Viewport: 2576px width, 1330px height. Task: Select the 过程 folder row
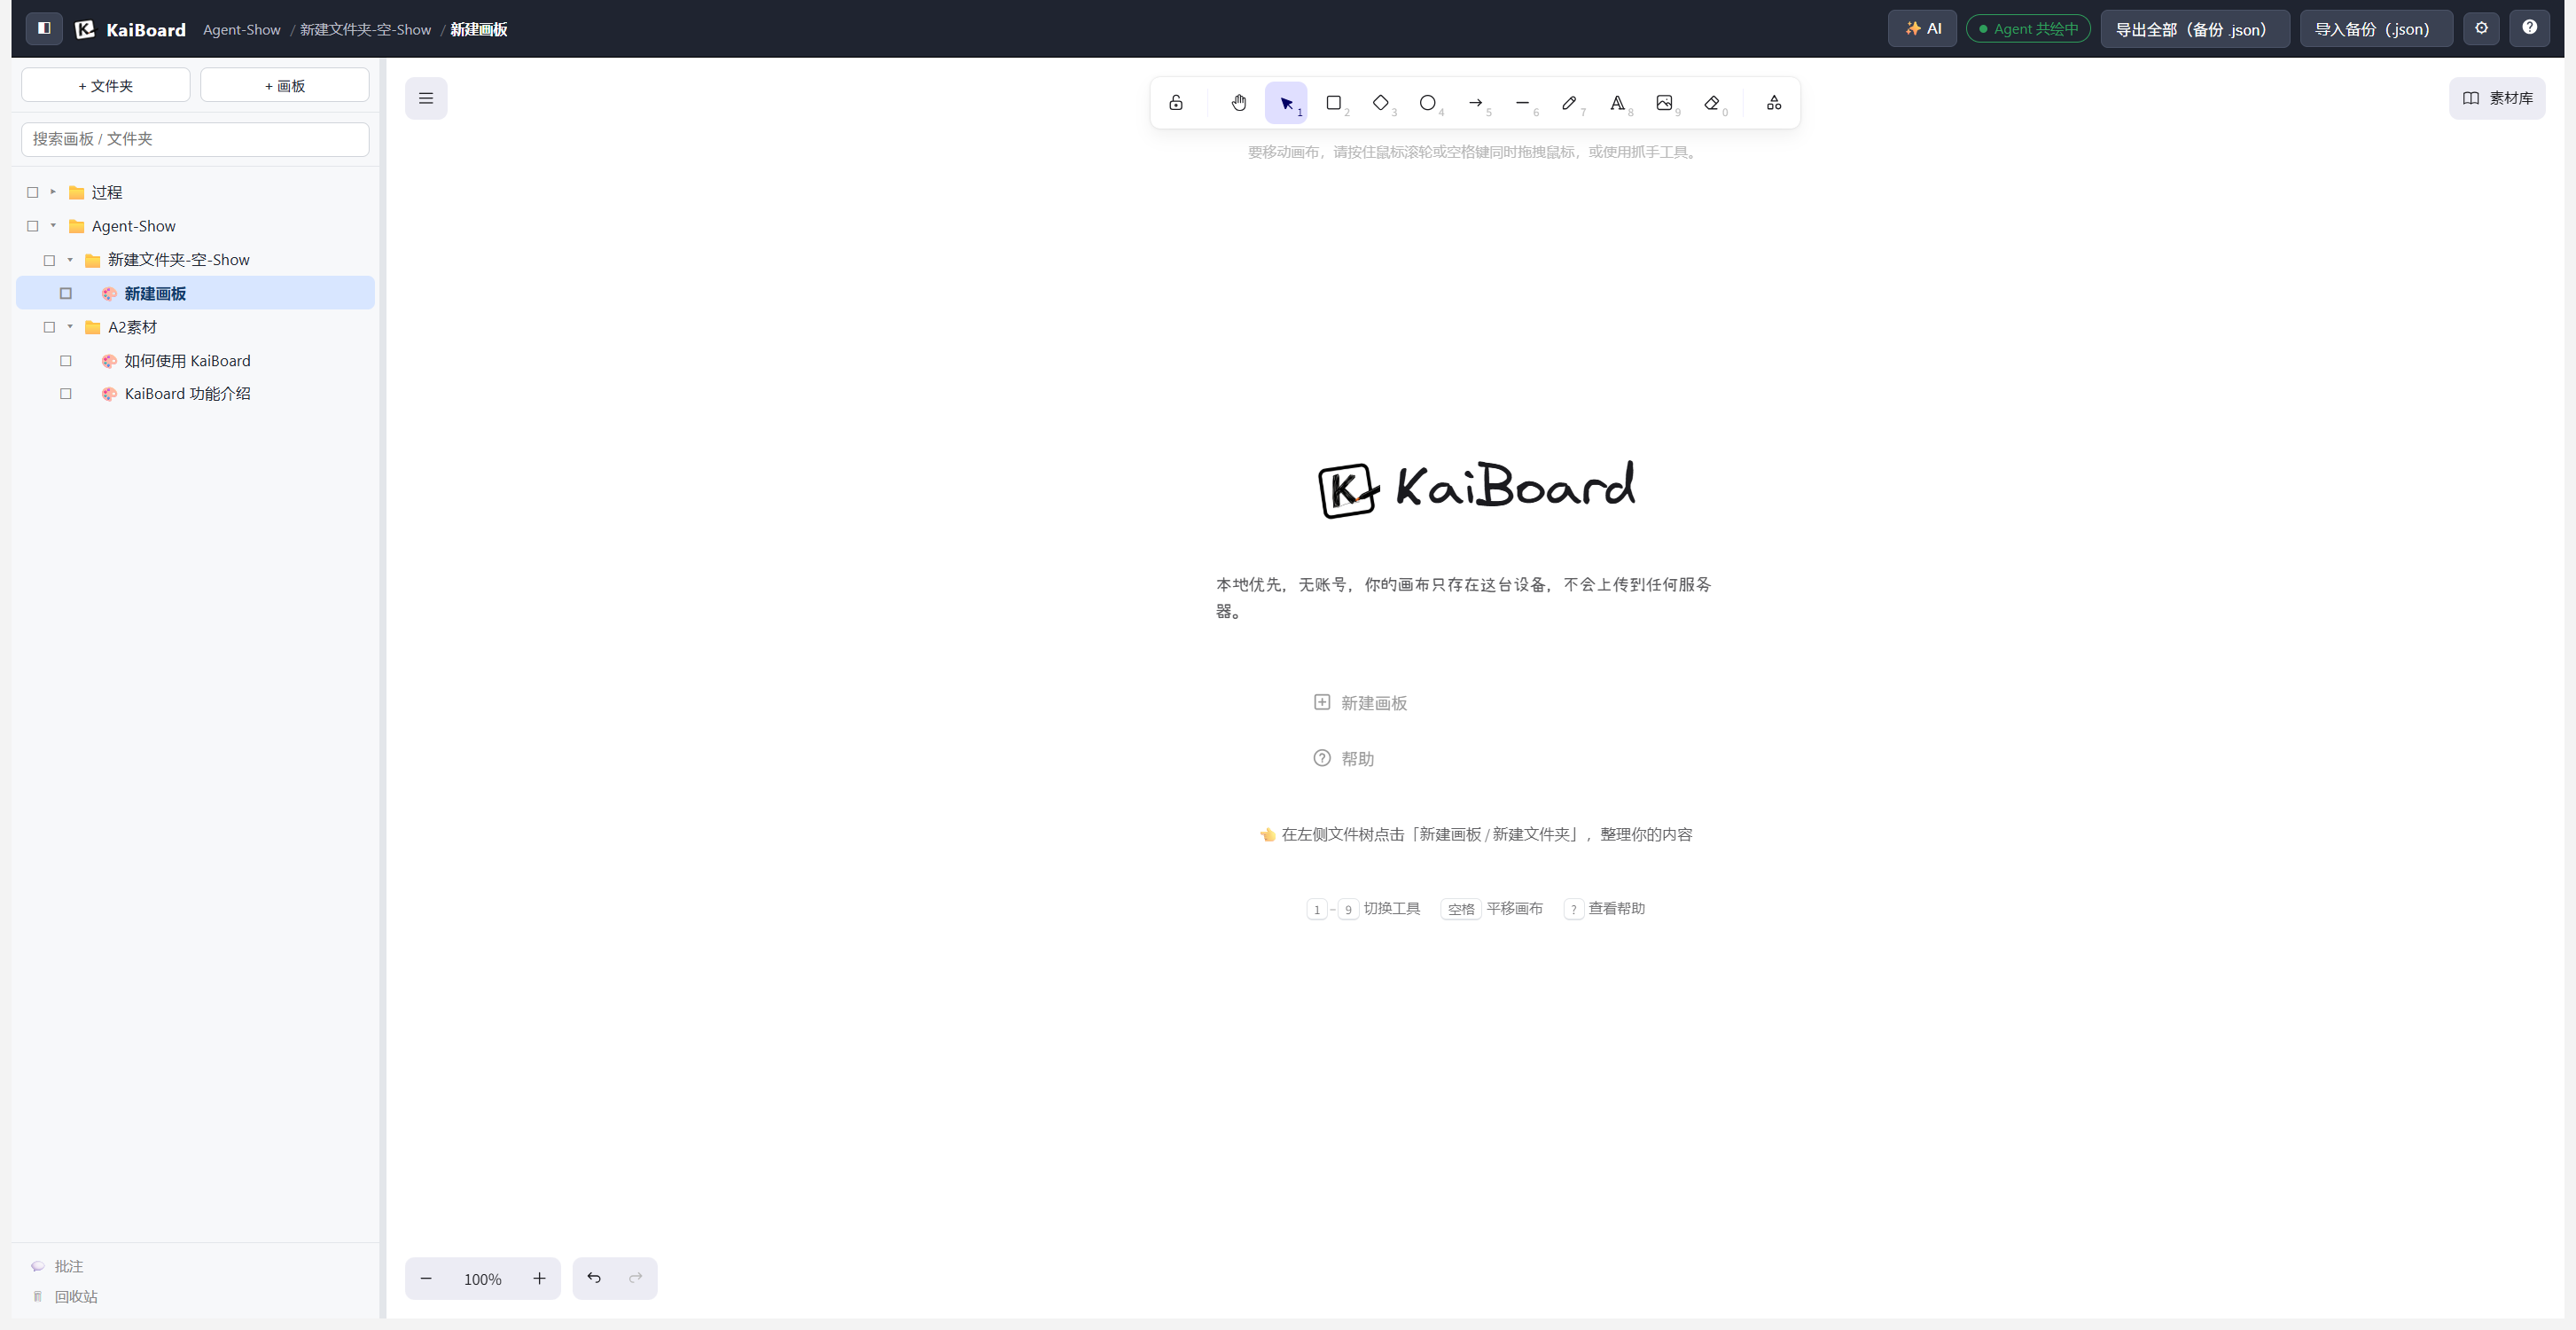pos(196,192)
